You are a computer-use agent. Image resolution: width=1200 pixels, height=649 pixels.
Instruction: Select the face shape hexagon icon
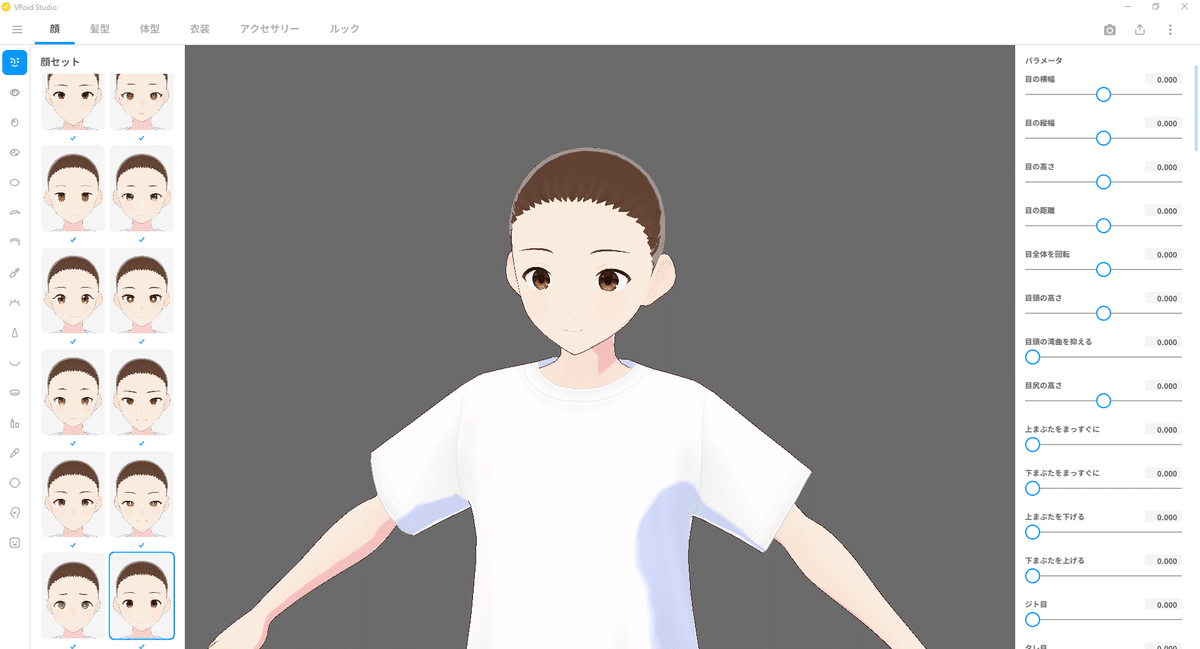point(15,482)
